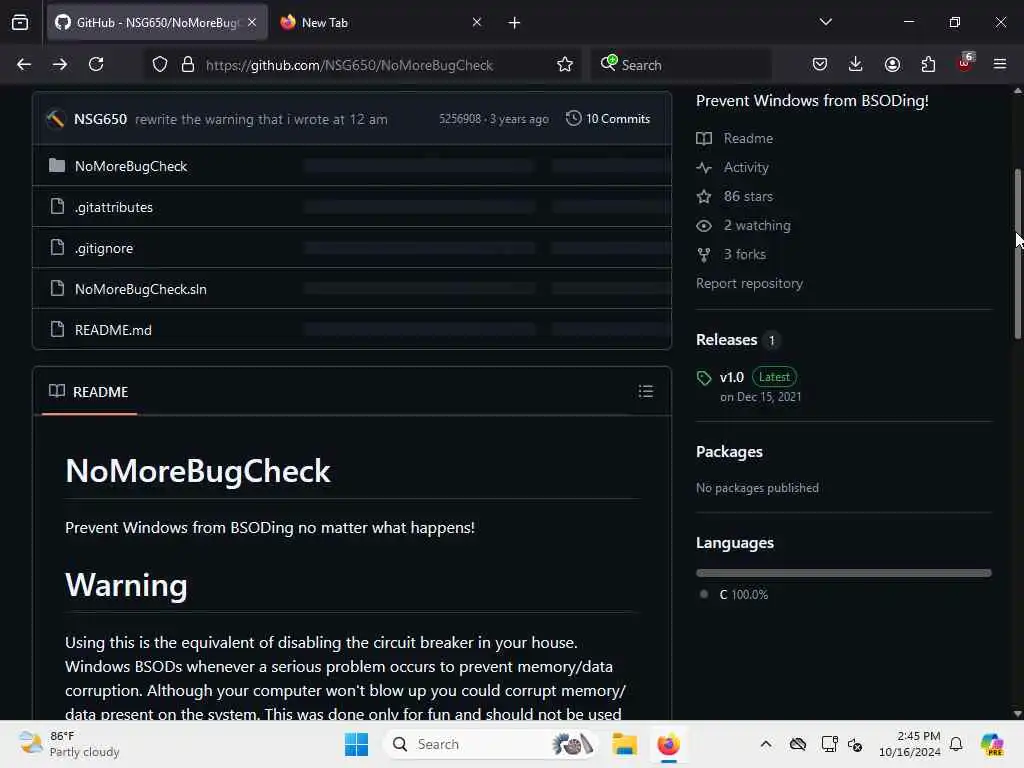Save page to Pocket icon
1024x768 pixels.
820,64
